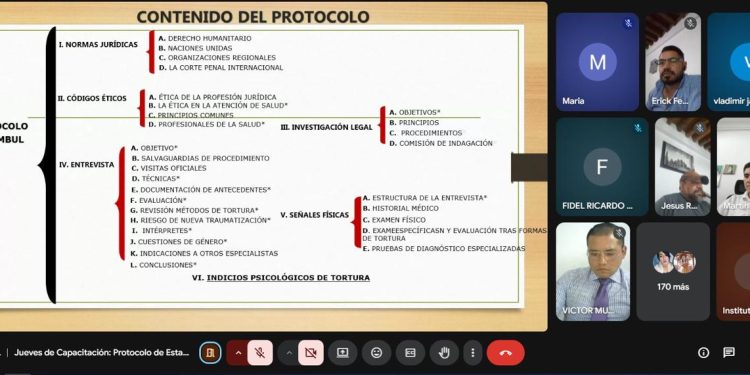
Task: Click 'B. HISTORIAL MÉDICO' line
Action: click(x=401, y=209)
